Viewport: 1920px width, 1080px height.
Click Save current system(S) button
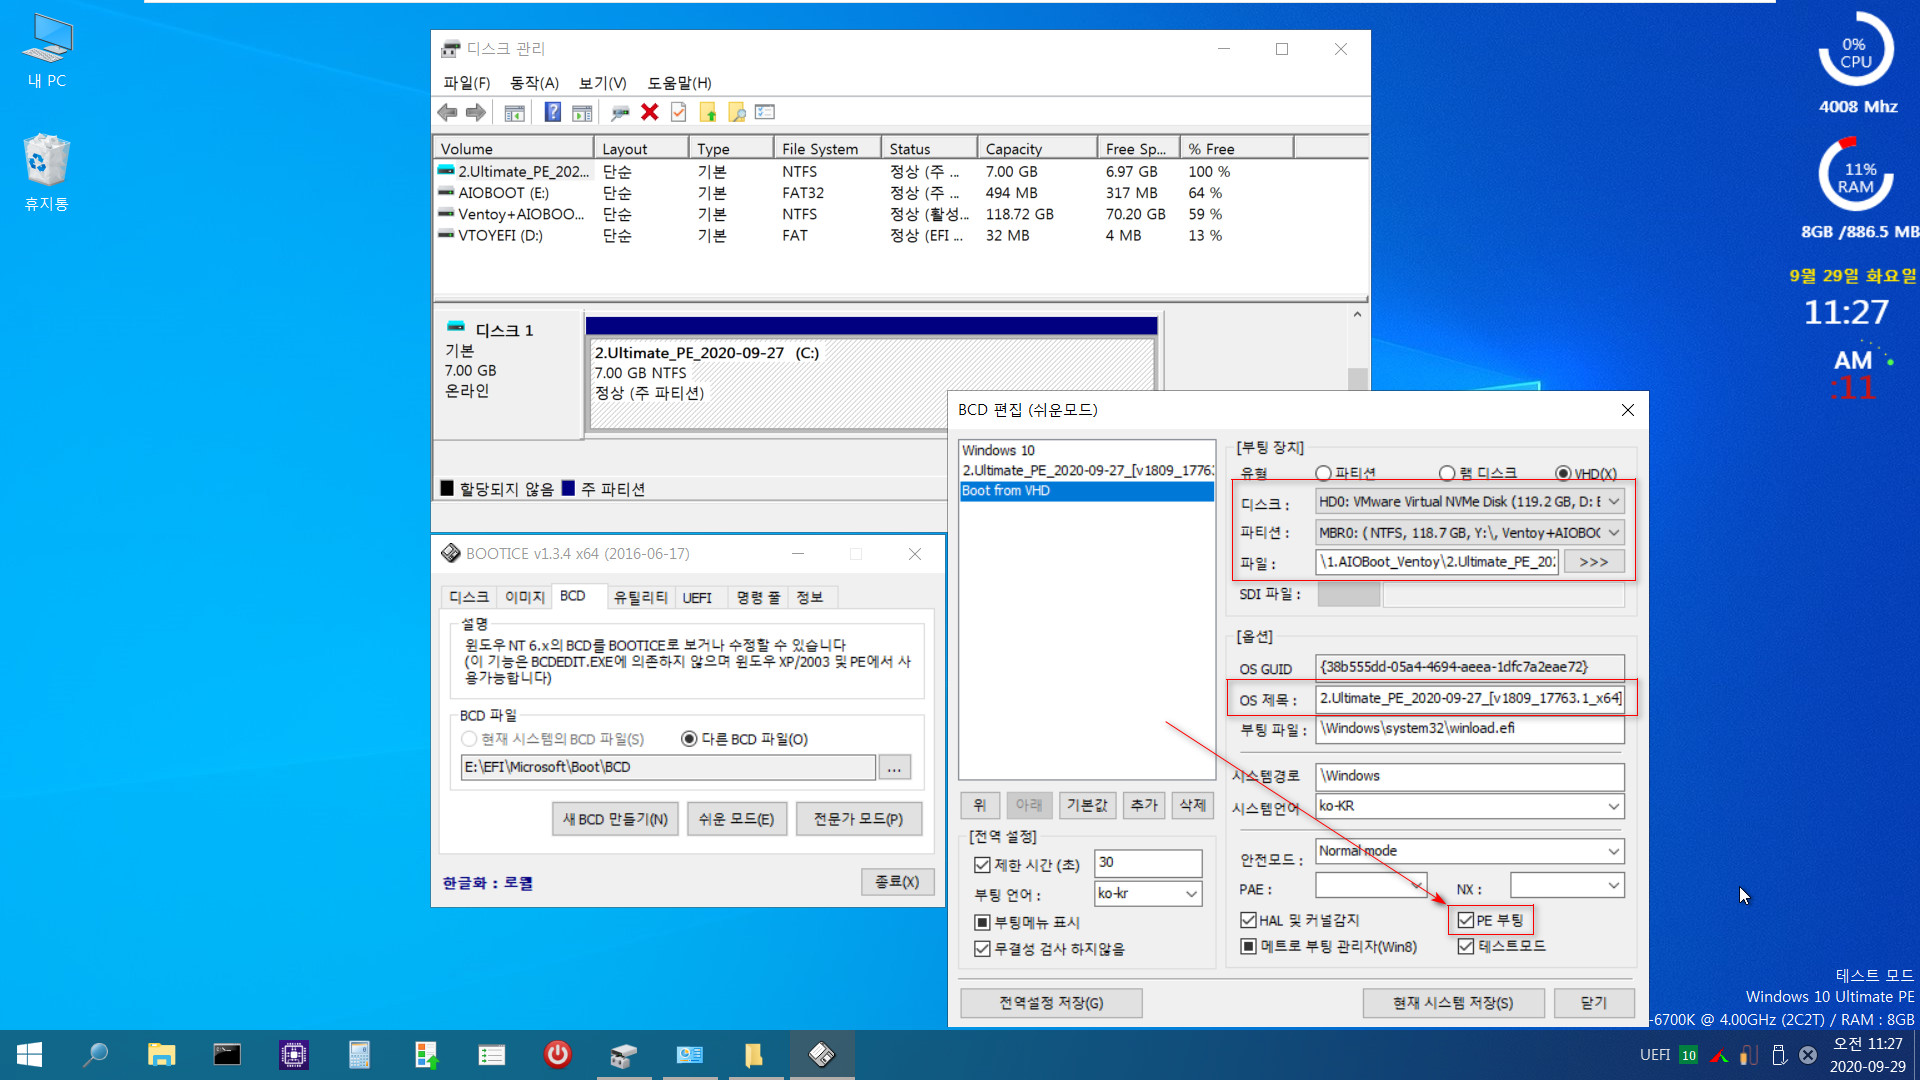tap(1453, 1003)
